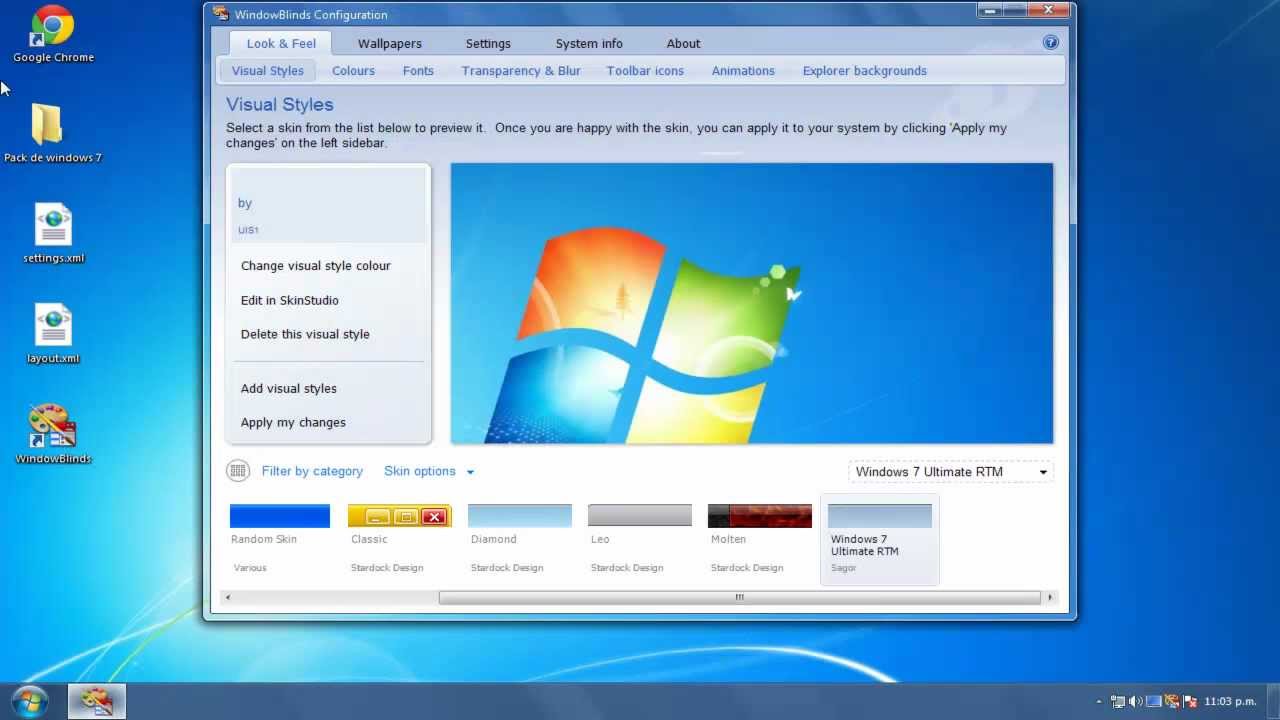The image size is (1280, 720).
Task: Click the skin list scroll right arrow
Action: click(1049, 597)
